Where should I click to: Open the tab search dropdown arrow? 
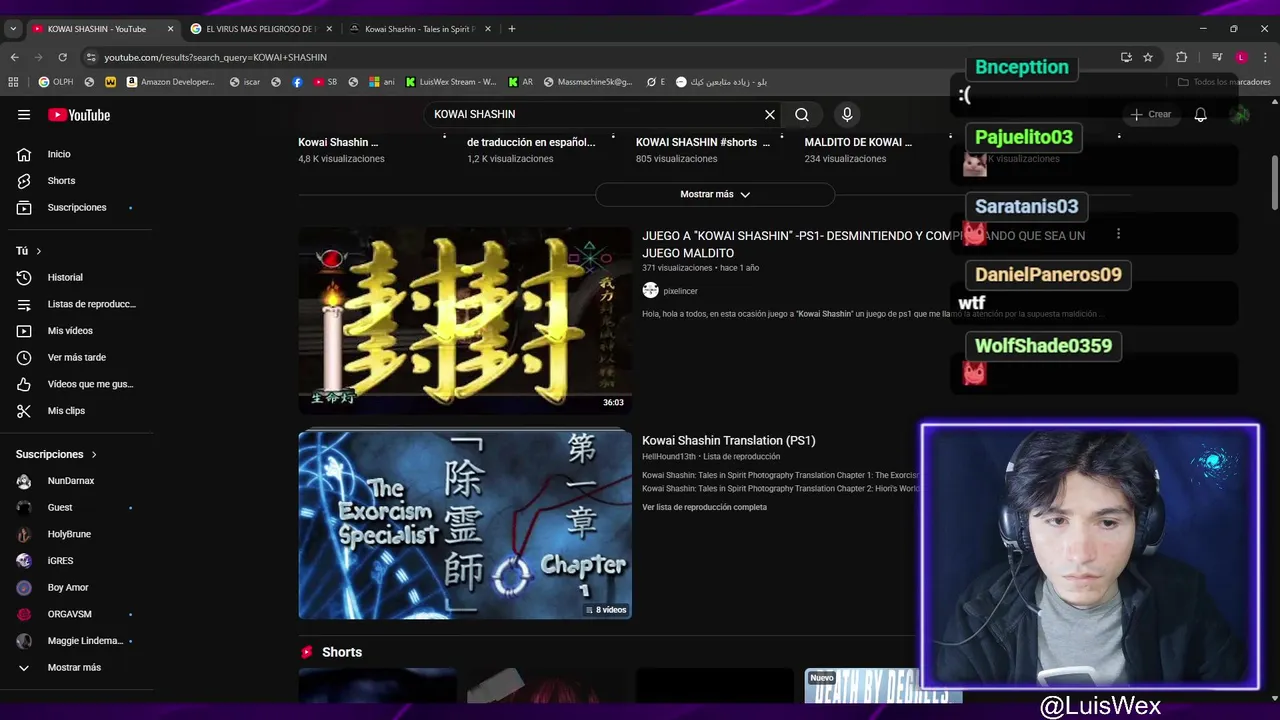pyautogui.click(x=13, y=29)
